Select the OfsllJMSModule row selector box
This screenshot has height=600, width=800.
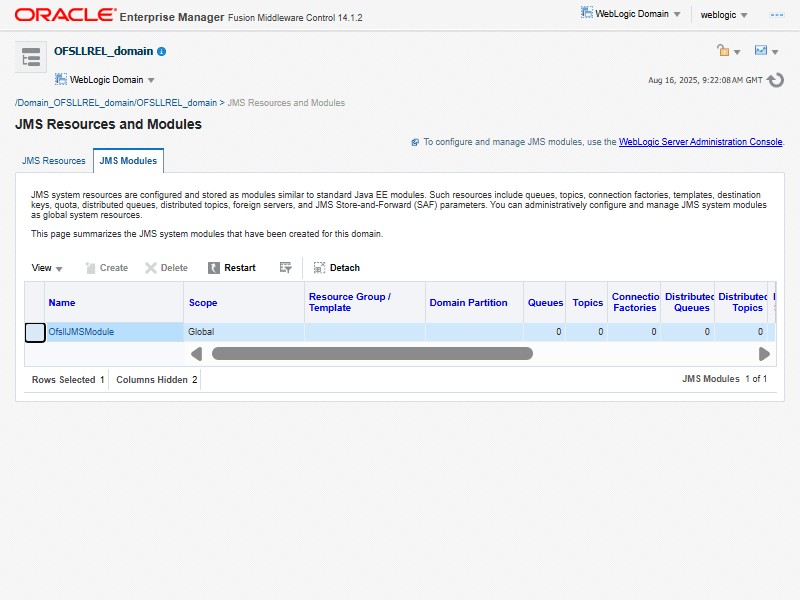point(35,333)
